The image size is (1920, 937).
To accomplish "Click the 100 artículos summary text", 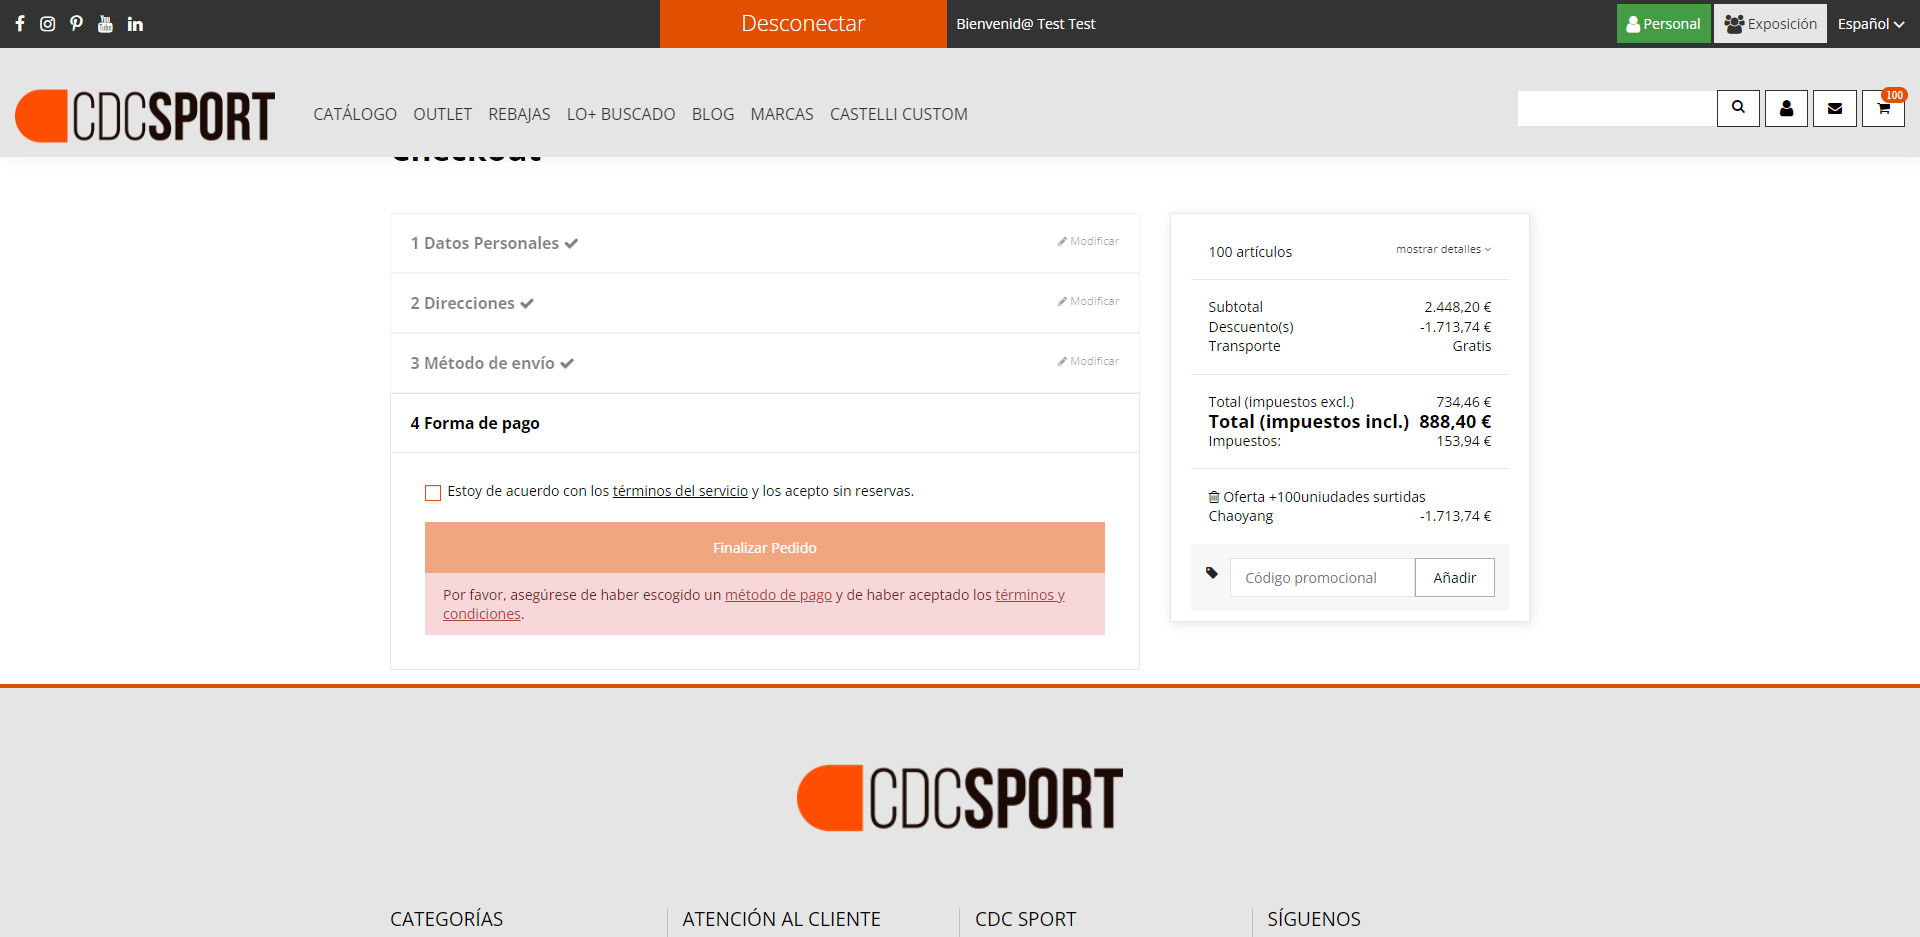I will [x=1250, y=252].
